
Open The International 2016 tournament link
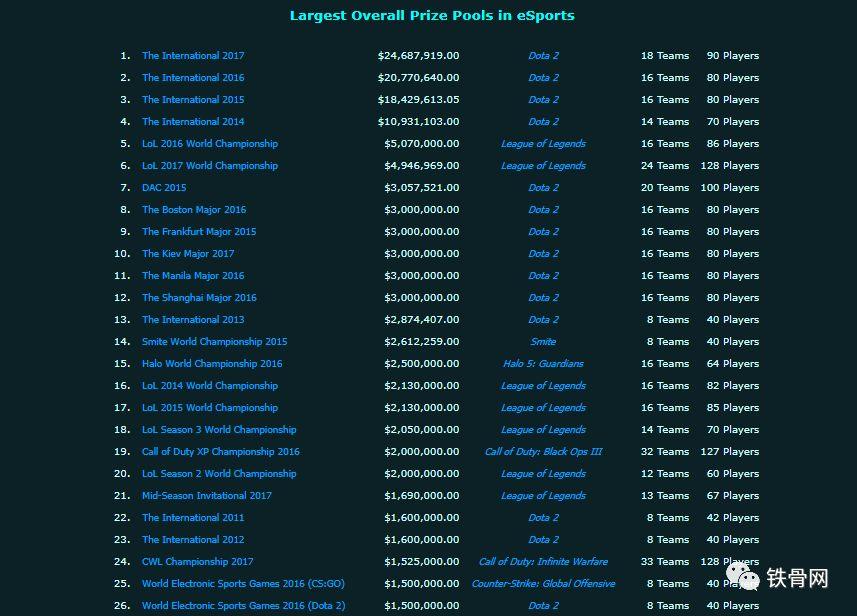pyautogui.click(x=193, y=78)
